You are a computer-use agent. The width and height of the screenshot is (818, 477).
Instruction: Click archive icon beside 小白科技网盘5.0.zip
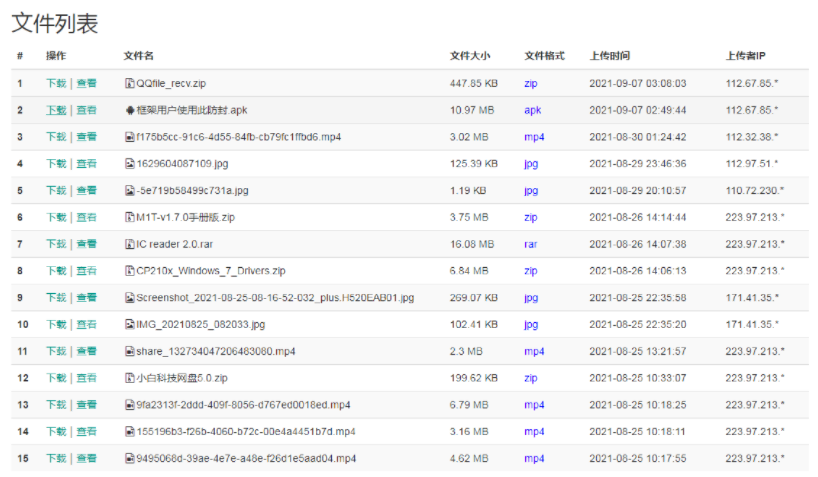tap(130, 378)
